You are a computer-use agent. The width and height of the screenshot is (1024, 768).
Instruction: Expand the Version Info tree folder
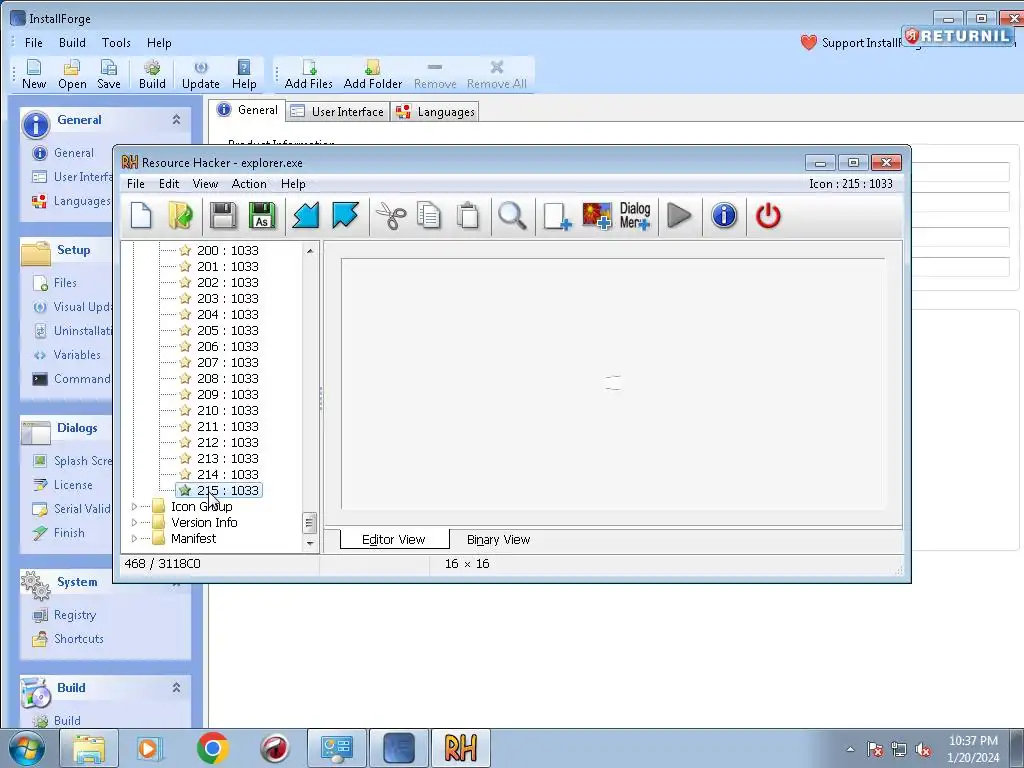[135, 522]
